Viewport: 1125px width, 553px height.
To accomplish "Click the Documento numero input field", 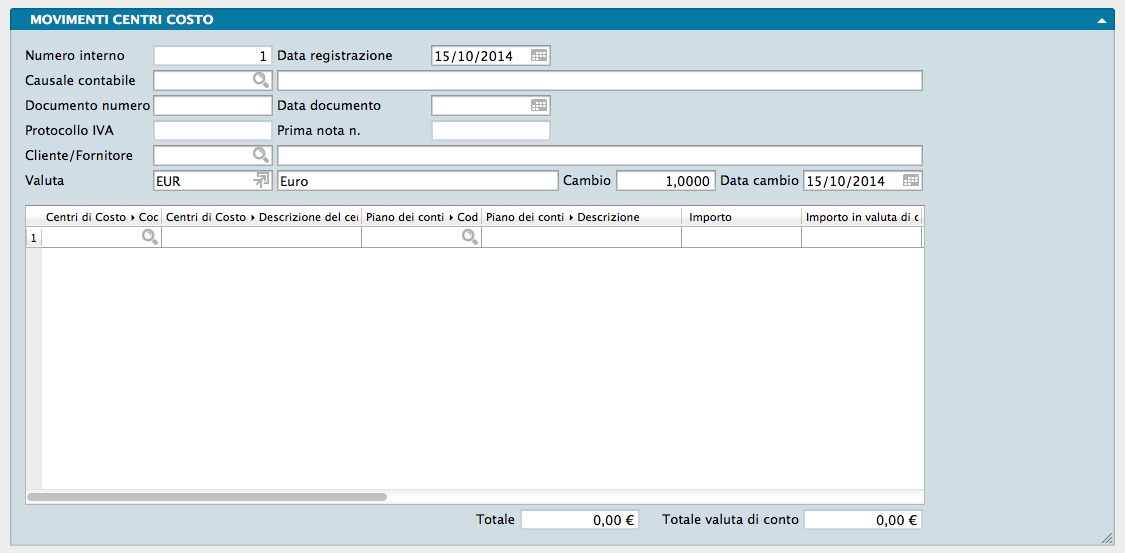I will point(212,105).
